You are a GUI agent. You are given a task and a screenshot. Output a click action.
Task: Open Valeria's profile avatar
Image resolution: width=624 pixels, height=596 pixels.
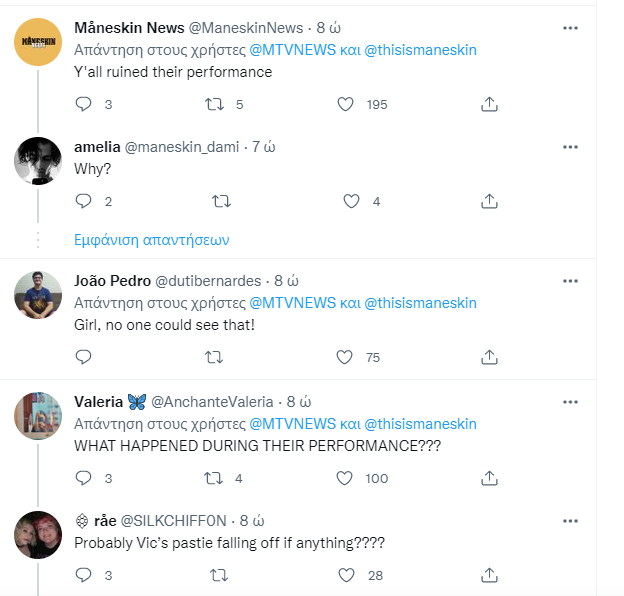39,416
